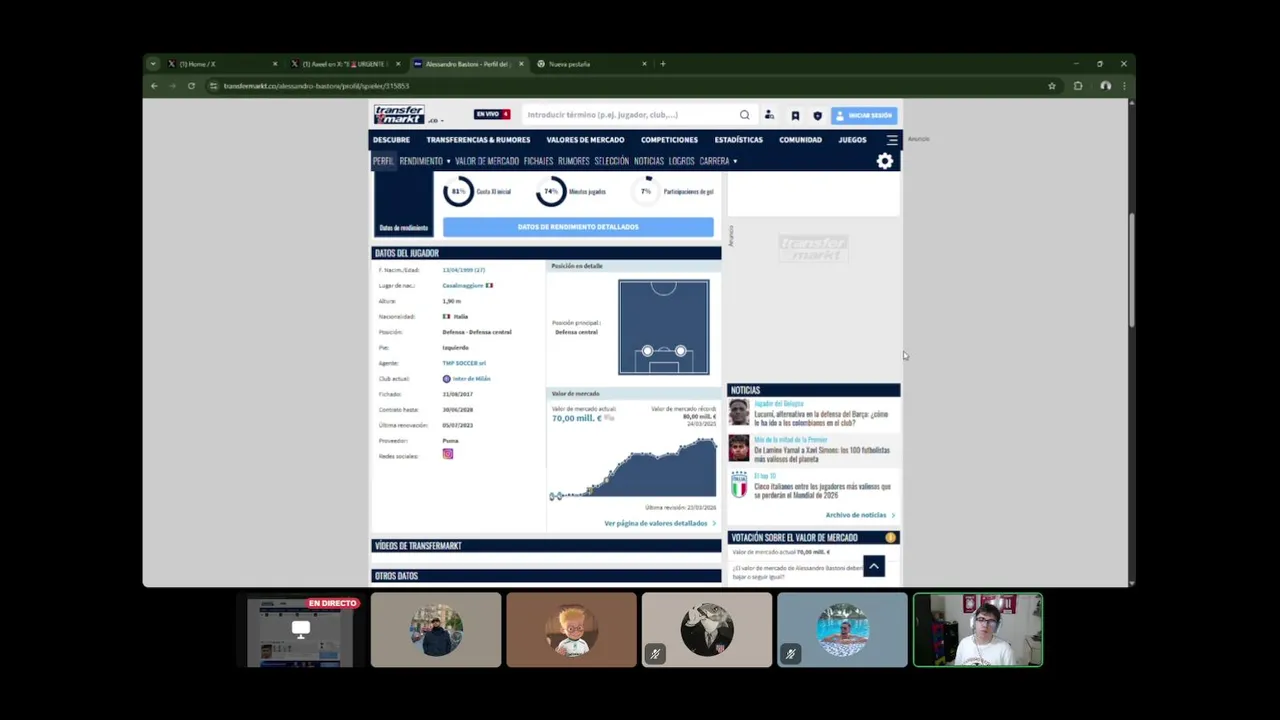
Task: Click the En Directo screen share thumbnail
Action: [x=301, y=630]
